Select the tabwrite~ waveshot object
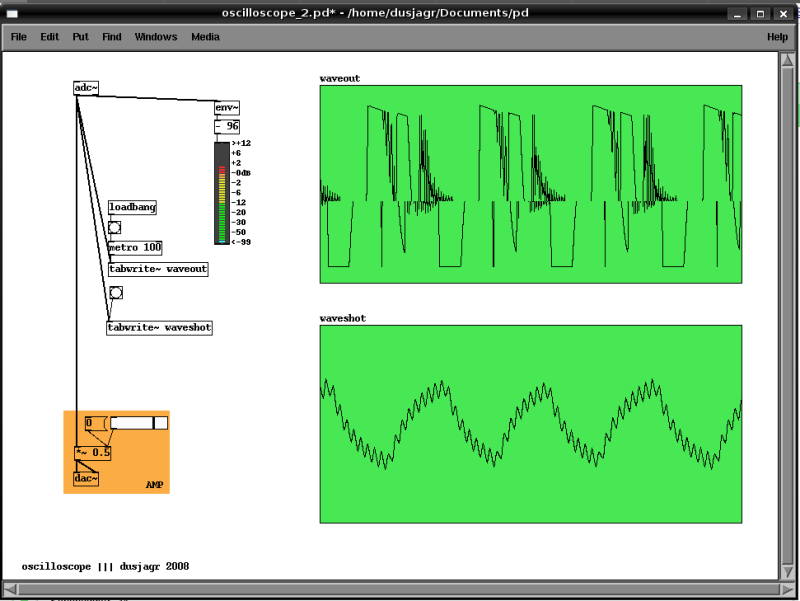The width and height of the screenshot is (800, 601). [159, 328]
